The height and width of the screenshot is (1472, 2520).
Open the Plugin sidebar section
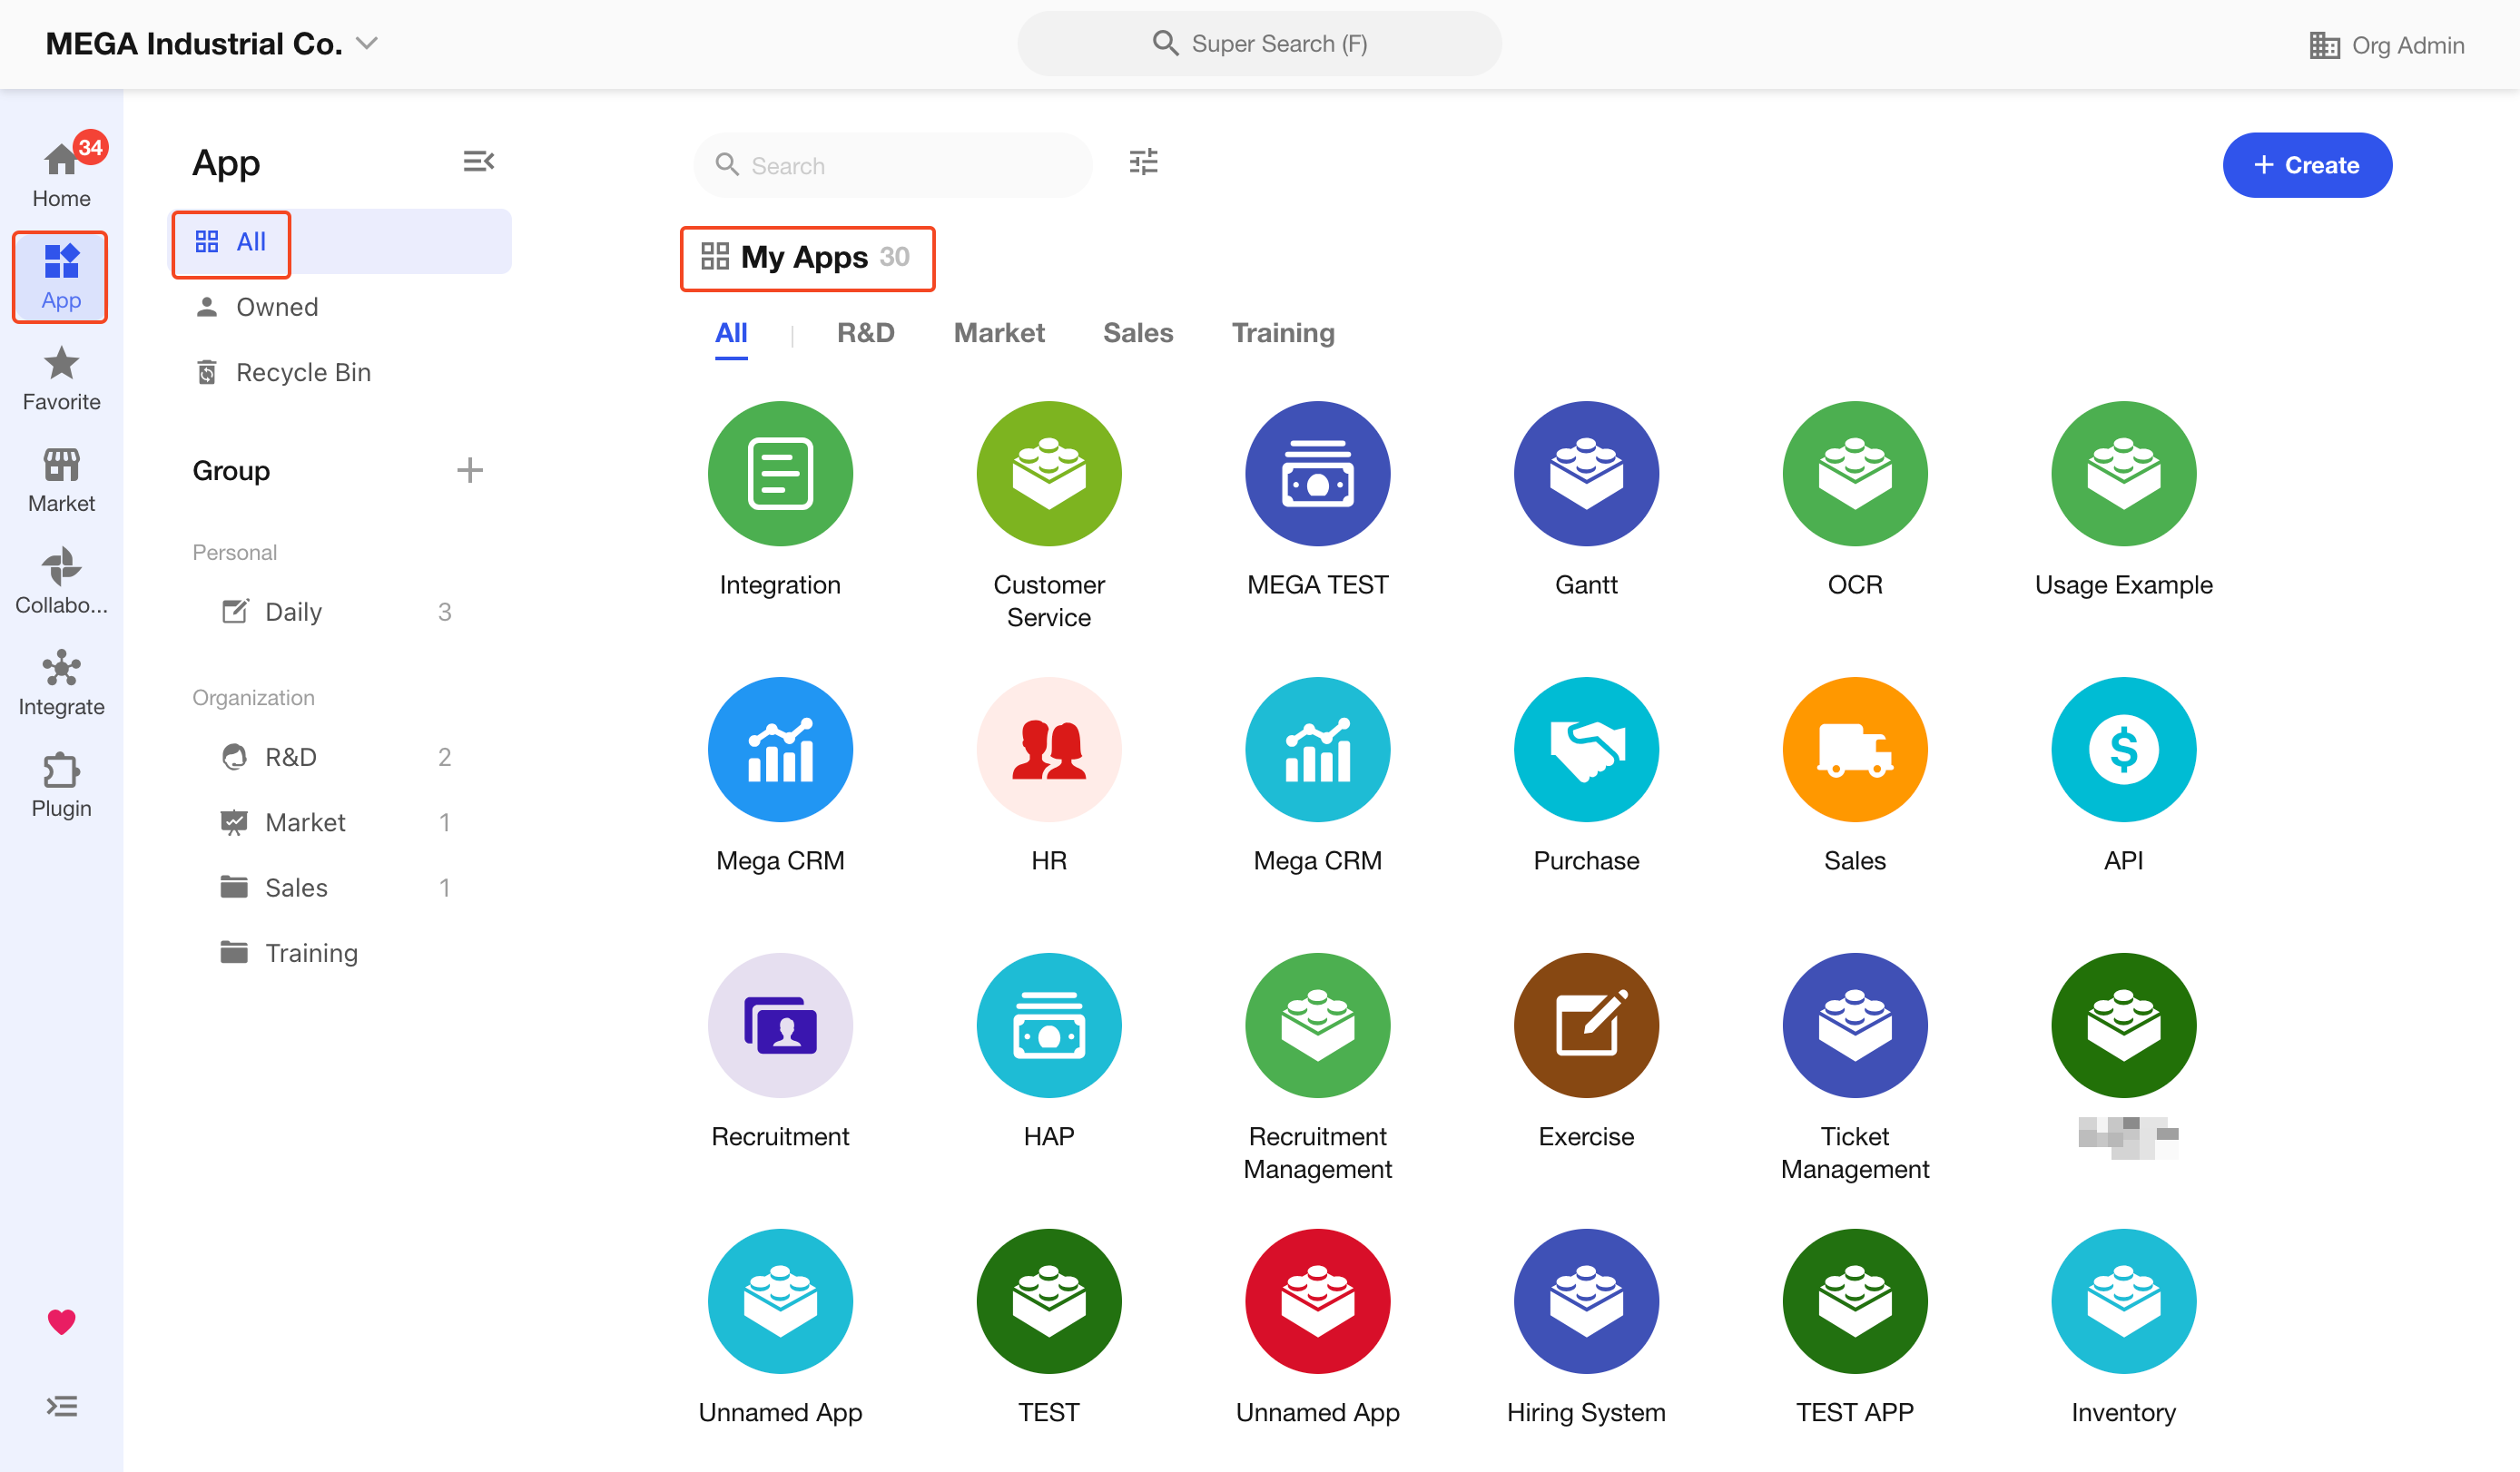pyautogui.click(x=61, y=785)
